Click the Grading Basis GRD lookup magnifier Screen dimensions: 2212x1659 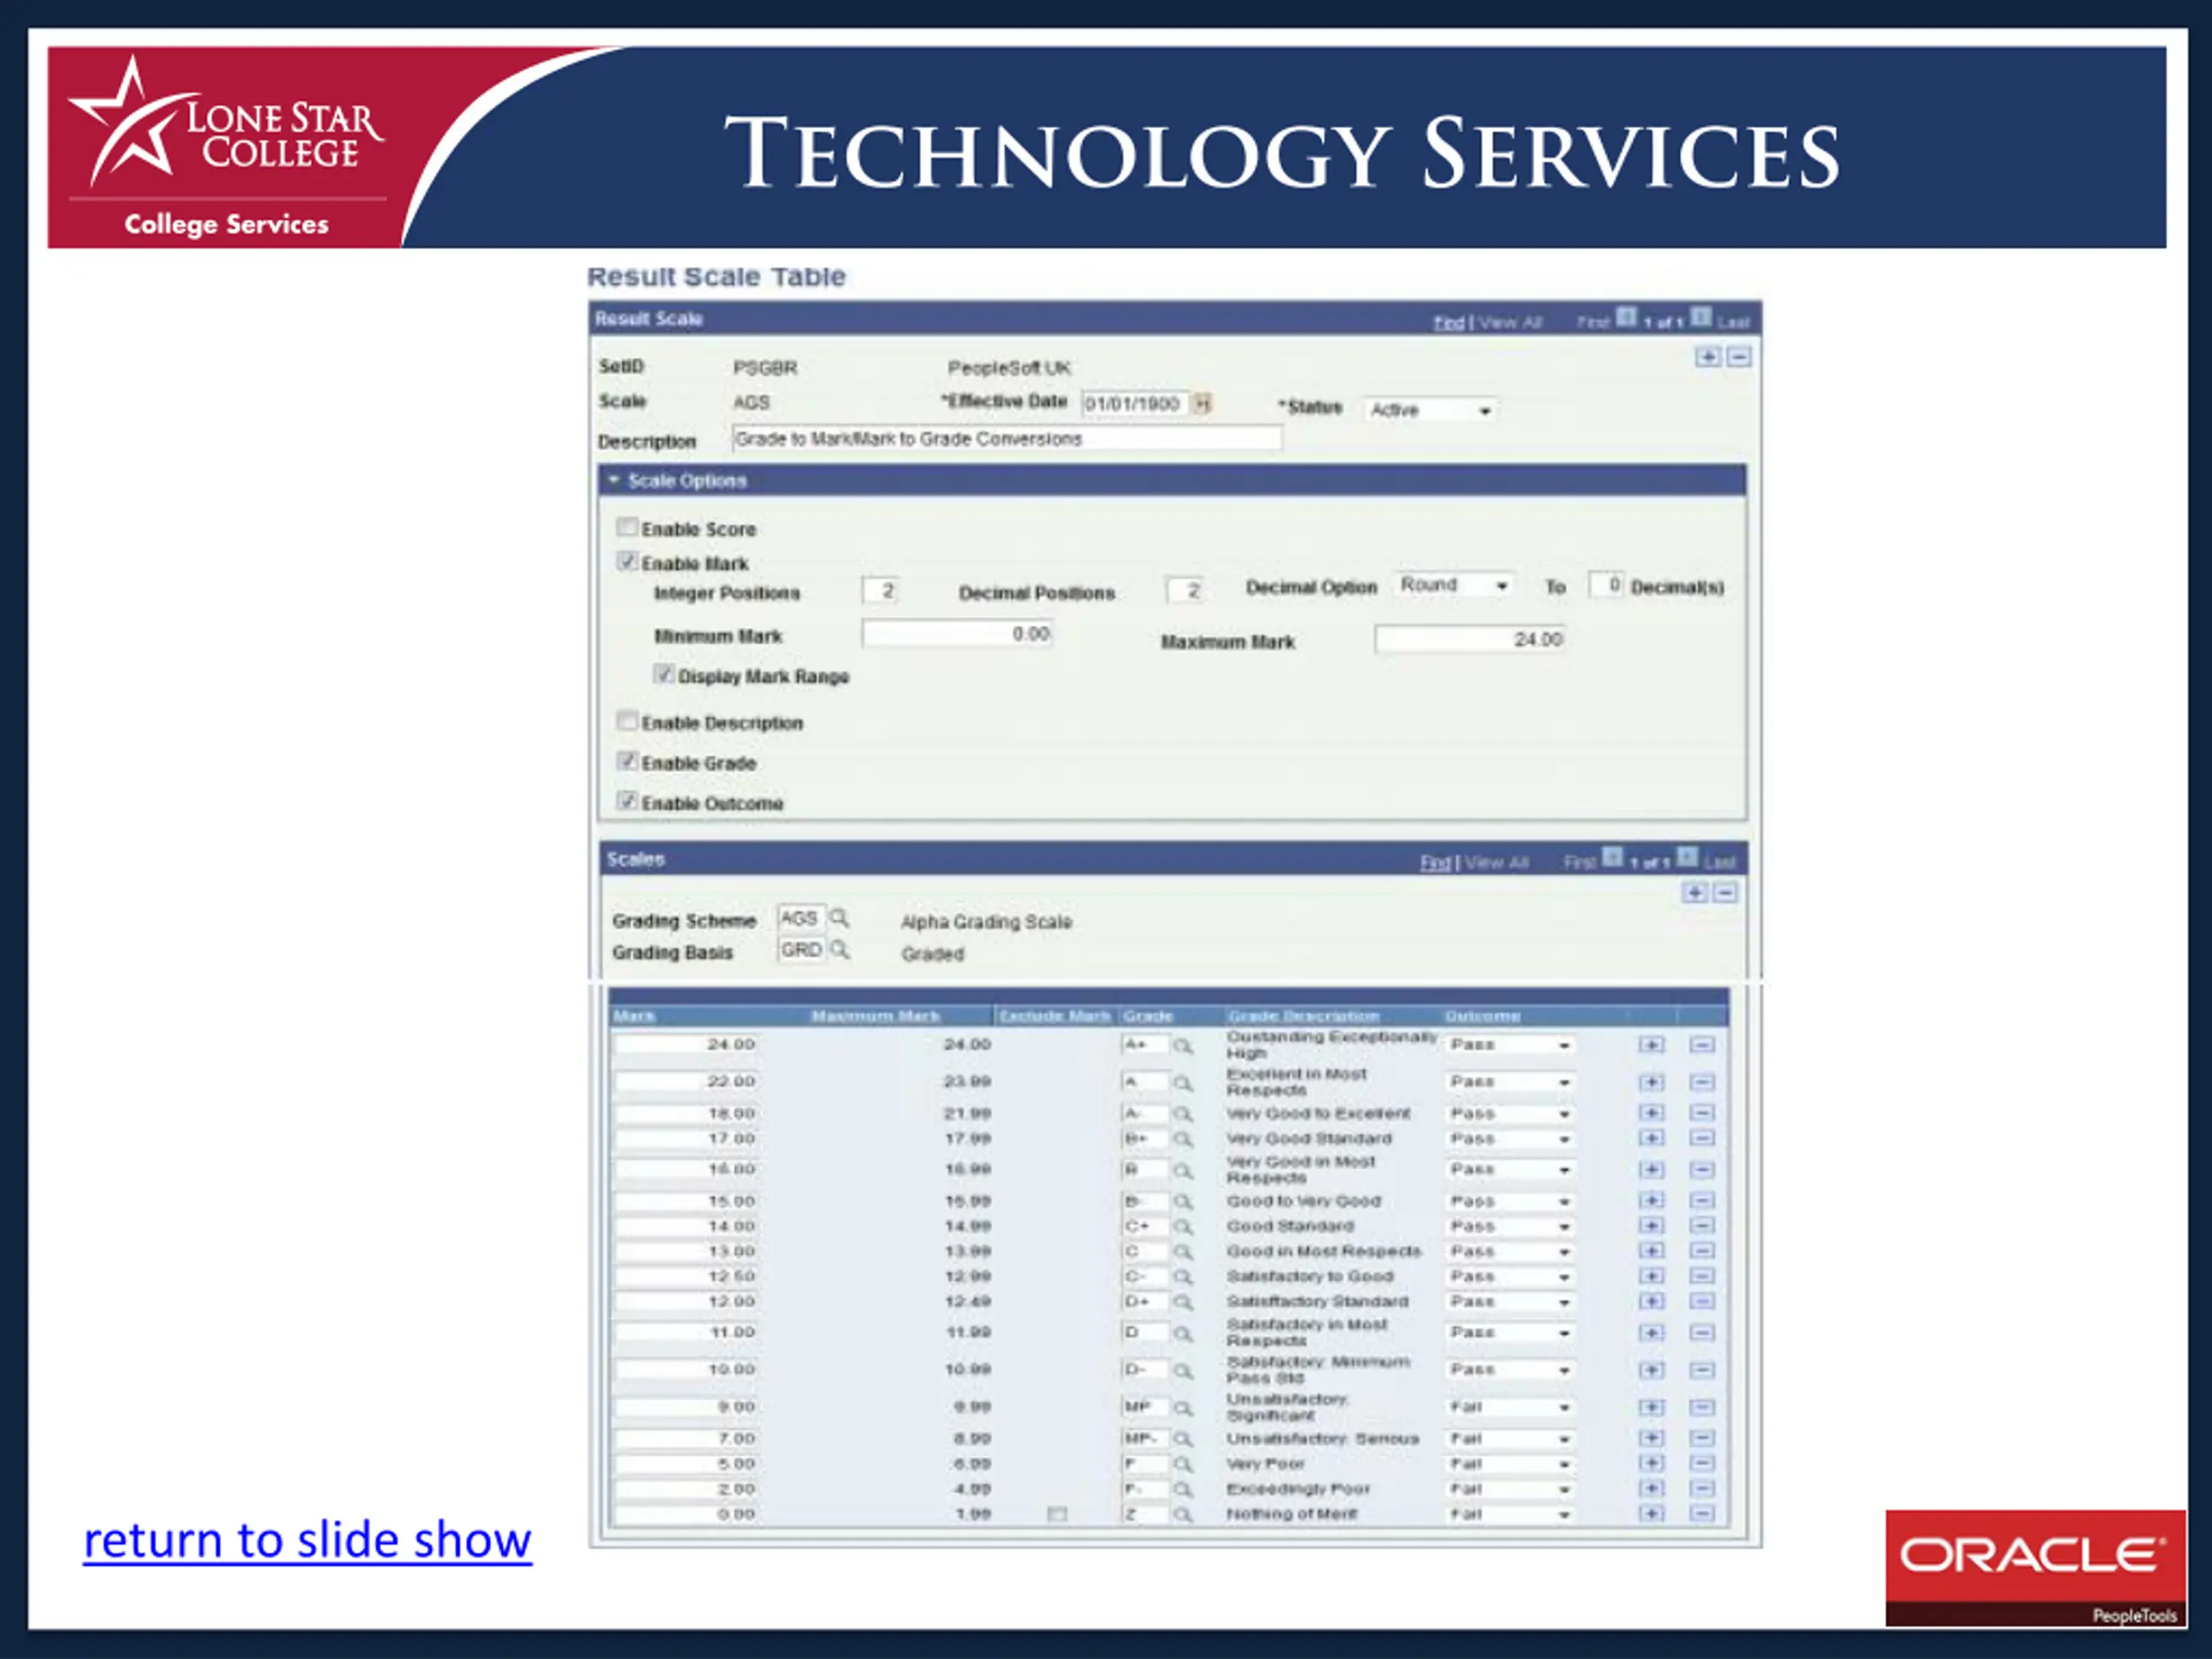pyautogui.click(x=840, y=949)
